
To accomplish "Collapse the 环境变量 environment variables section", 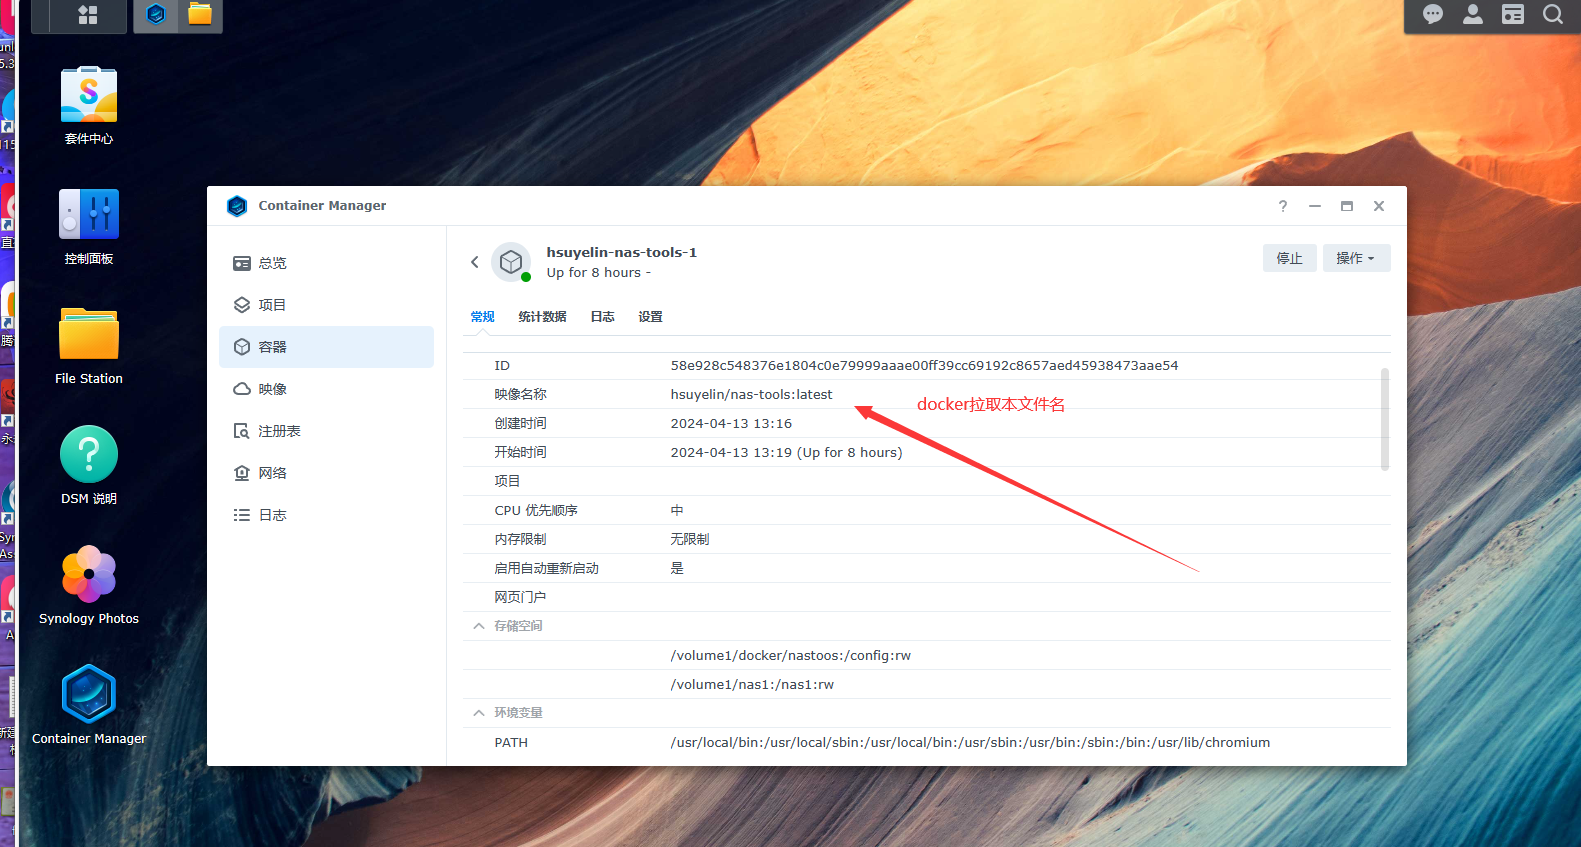I will coord(479,713).
